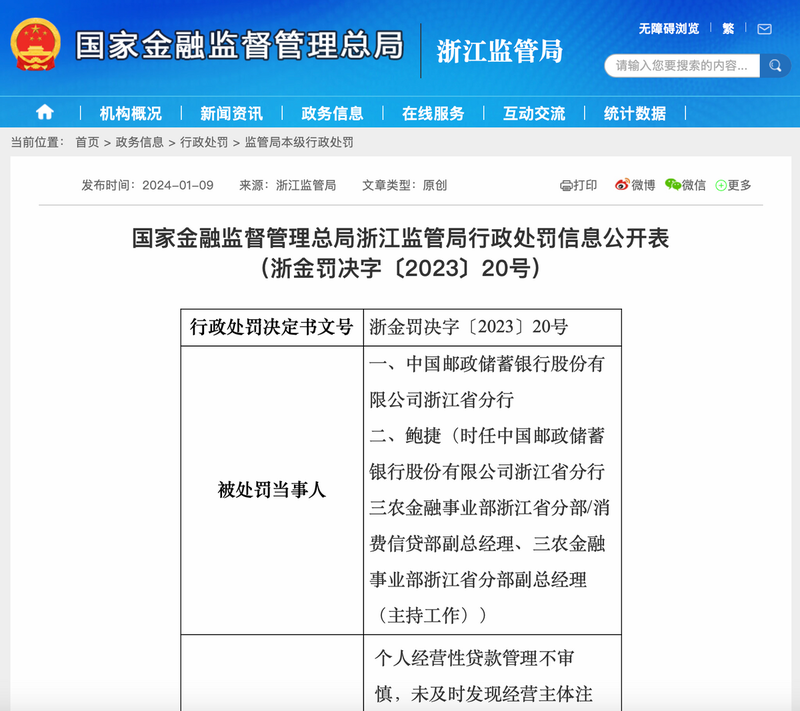Open the 在线服务 menu
The height and width of the screenshot is (711, 800).
(433, 113)
